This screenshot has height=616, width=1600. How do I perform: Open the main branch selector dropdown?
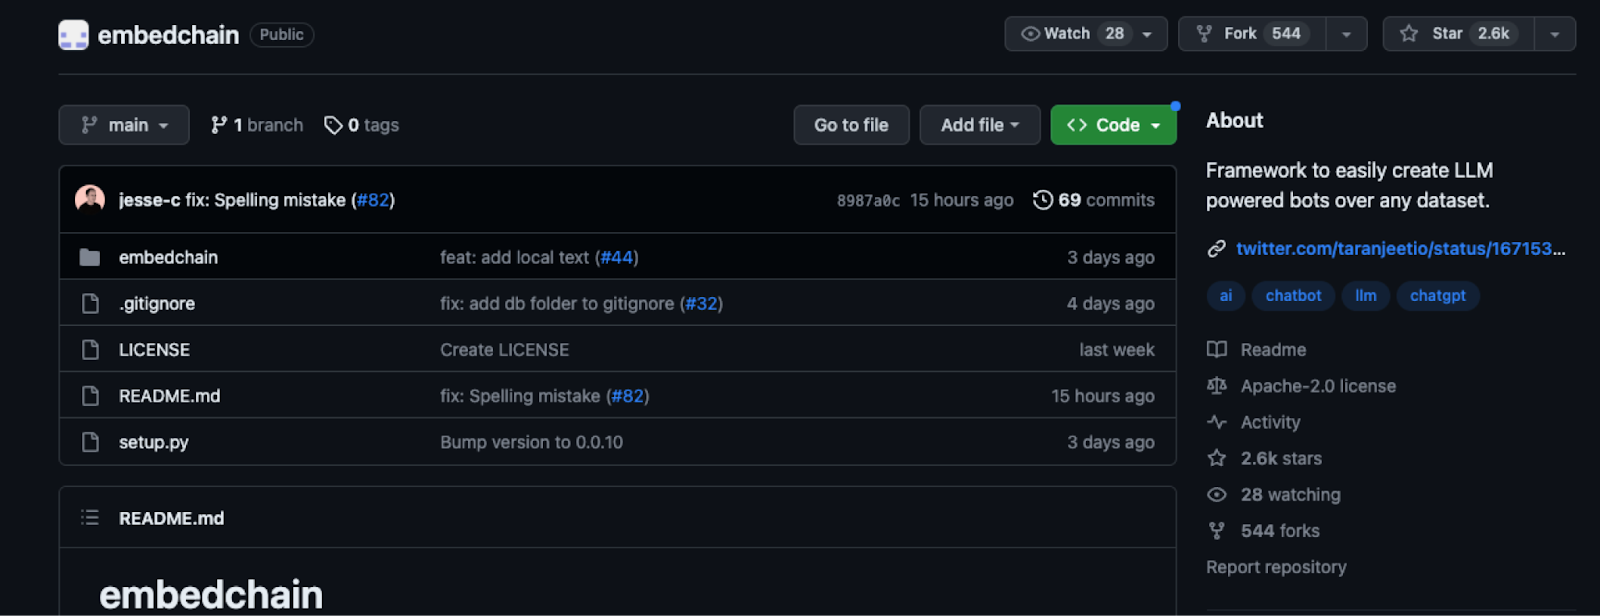(124, 125)
